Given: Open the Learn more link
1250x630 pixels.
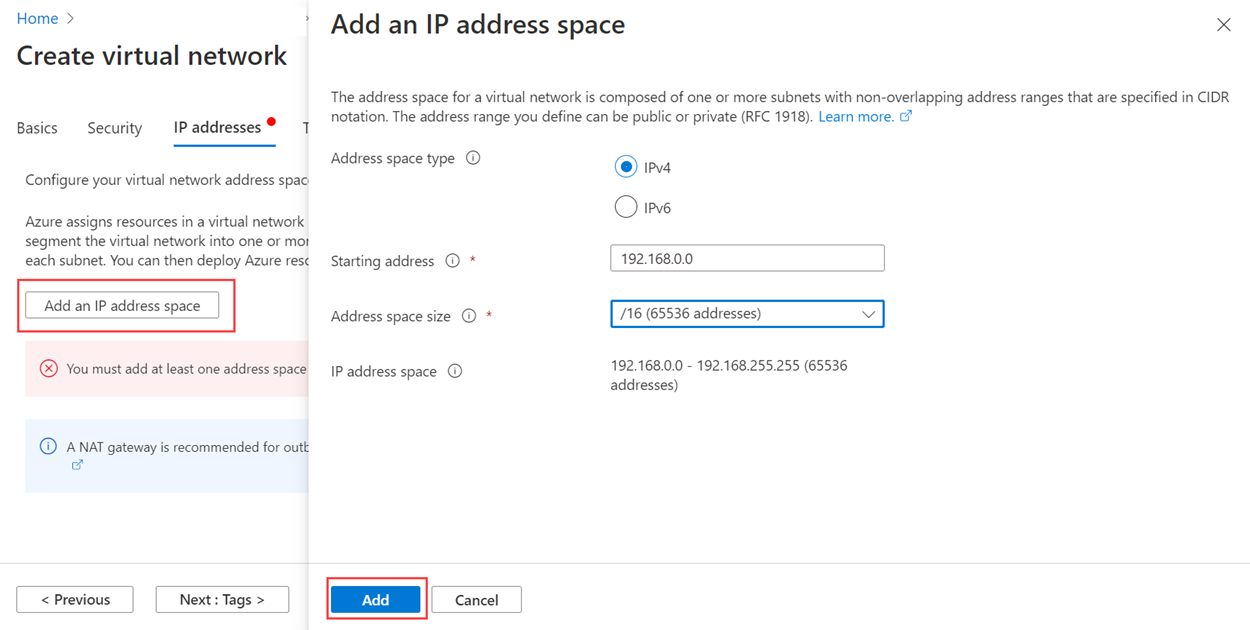Looking at the screenshot, I should 856,116.
